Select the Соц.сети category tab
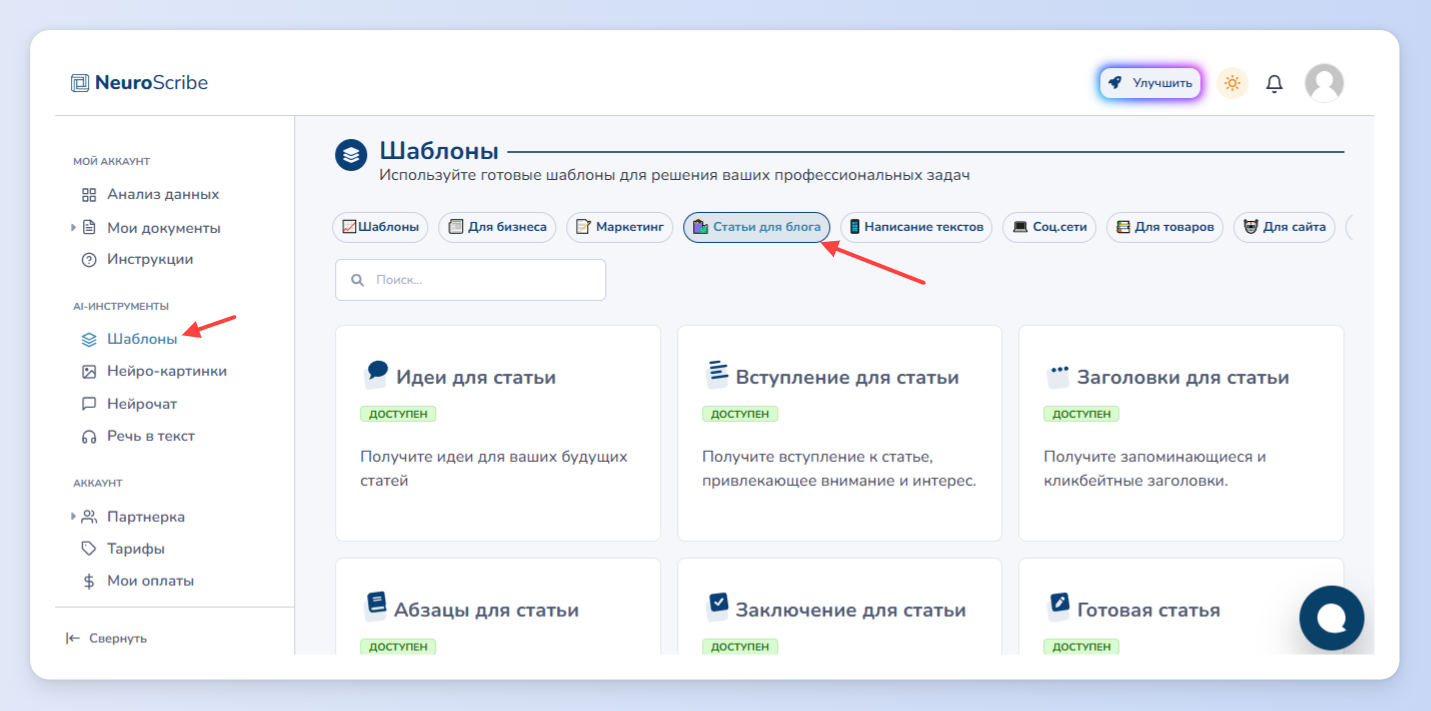This screenshot has height=711, width=1431. coord(1049,227)
